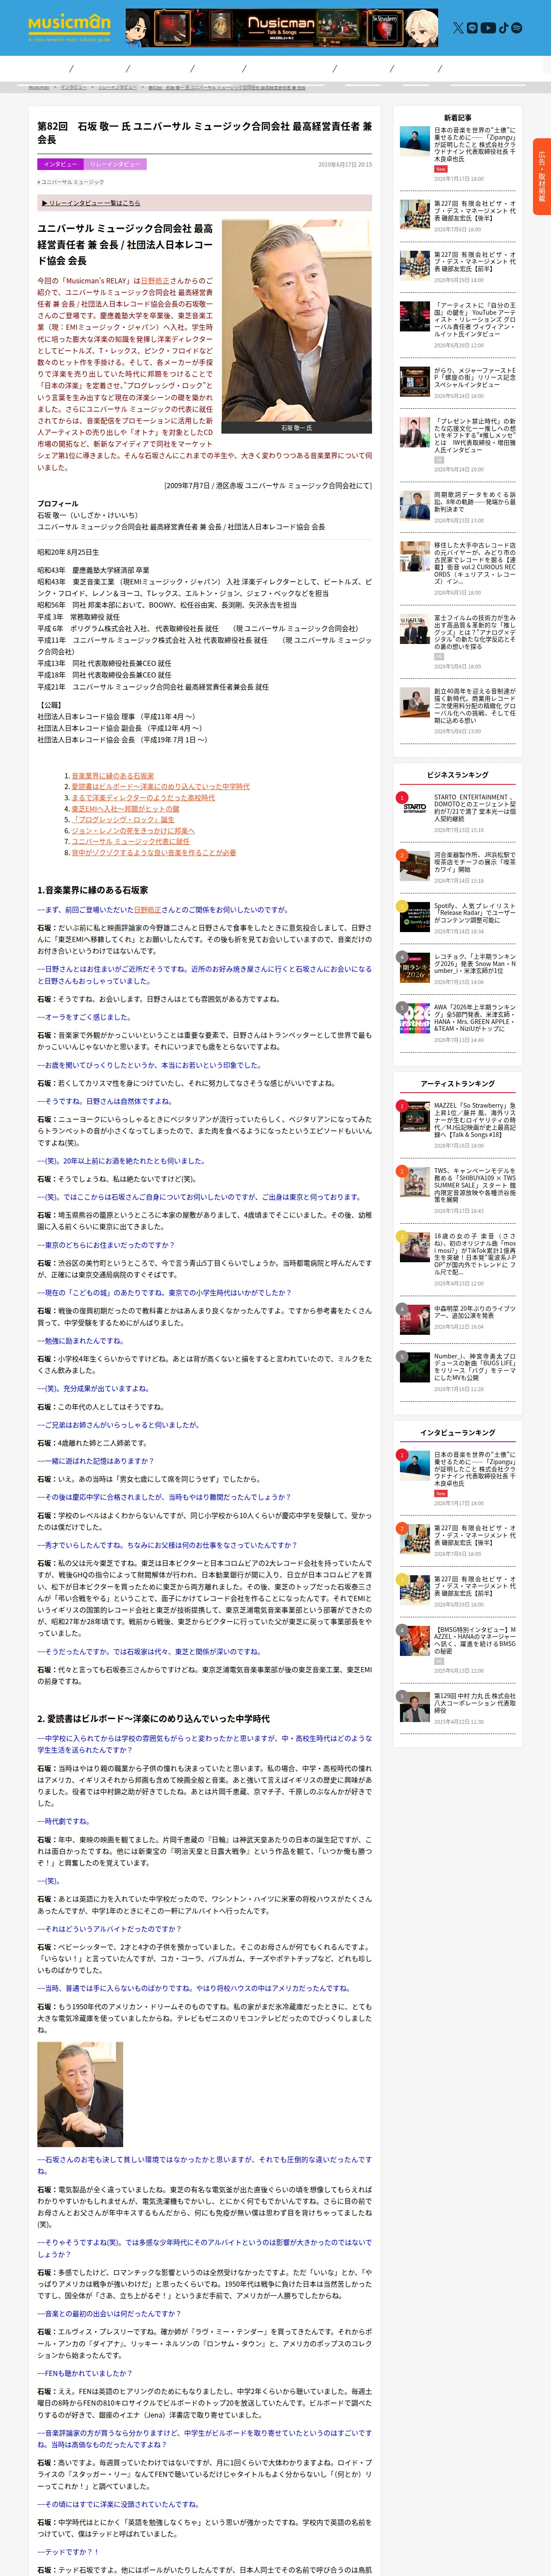The height and width of the screenshot is (2576, 551).
Task: Select the リレーインタビュー category tag
Action: coord(115,164)
